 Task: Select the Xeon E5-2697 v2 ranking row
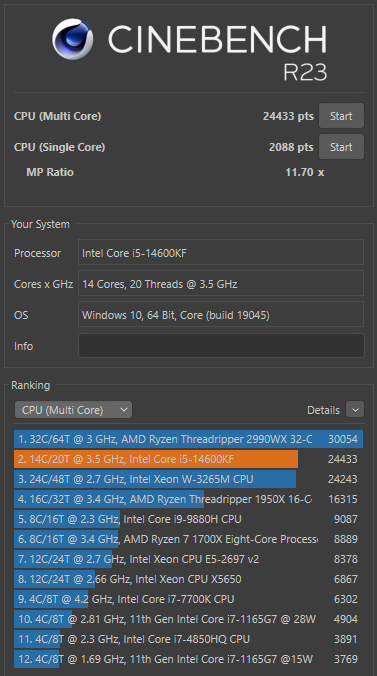(x=188, y=559)
